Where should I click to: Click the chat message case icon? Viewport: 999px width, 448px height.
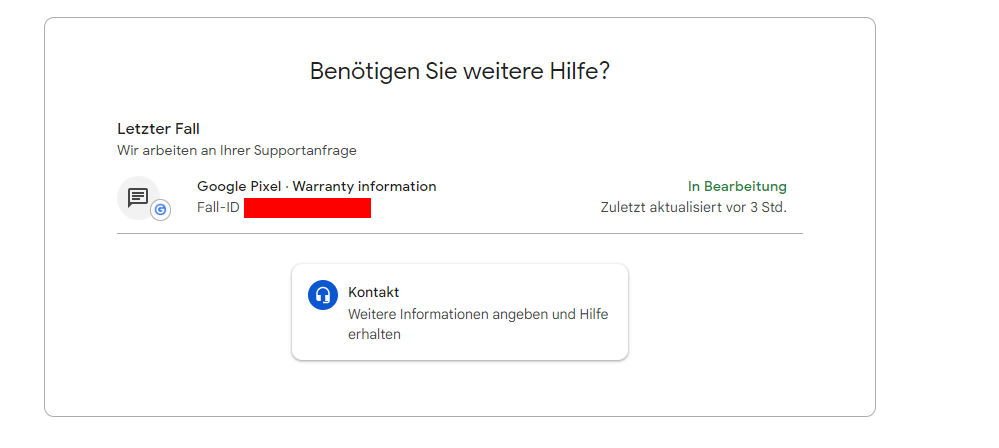[138, 196]
